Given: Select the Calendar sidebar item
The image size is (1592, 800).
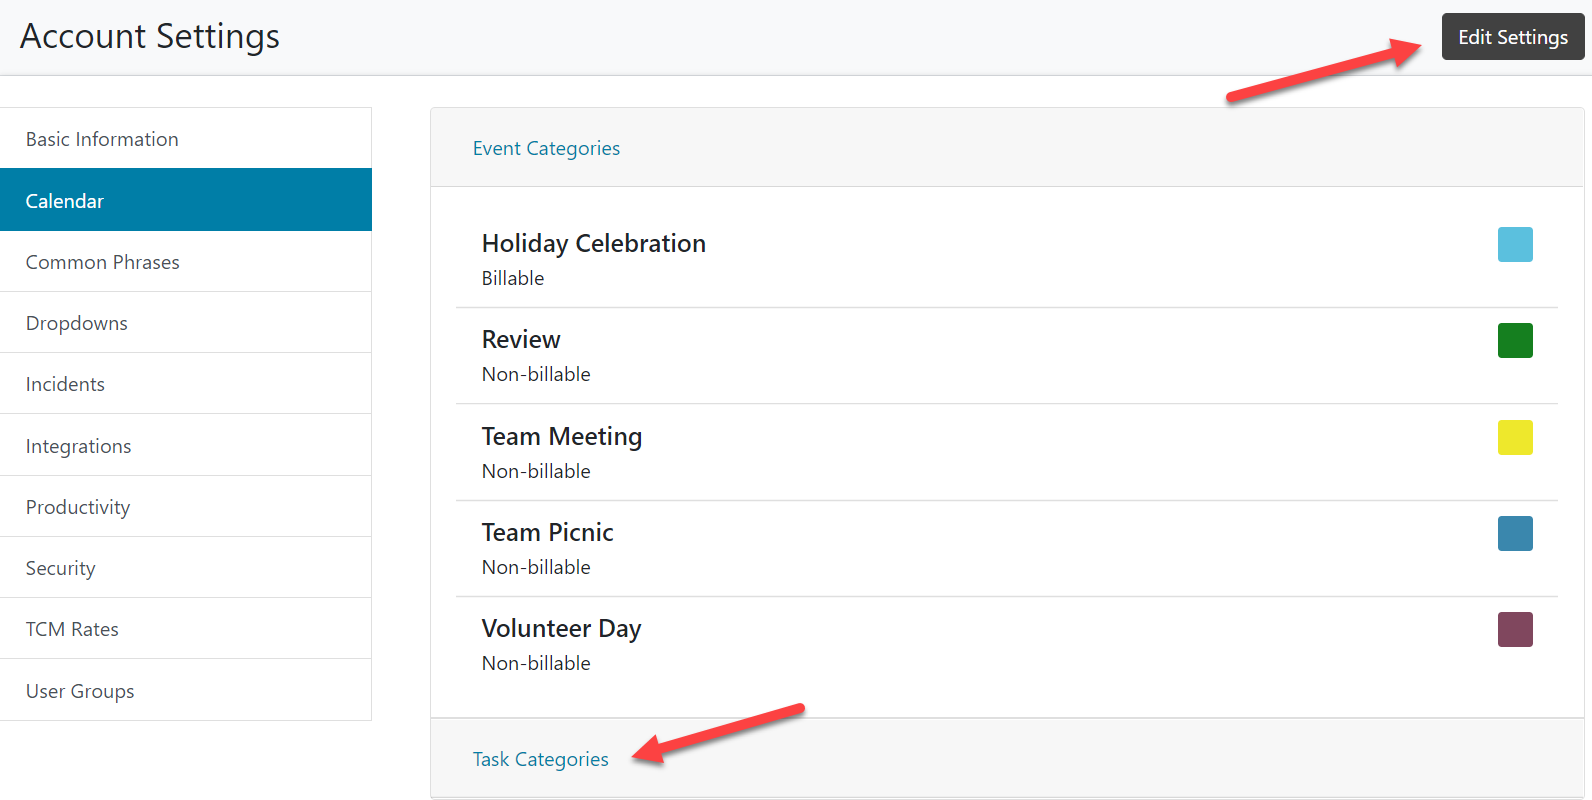Looking at the screenshot, I should (65, 201).
